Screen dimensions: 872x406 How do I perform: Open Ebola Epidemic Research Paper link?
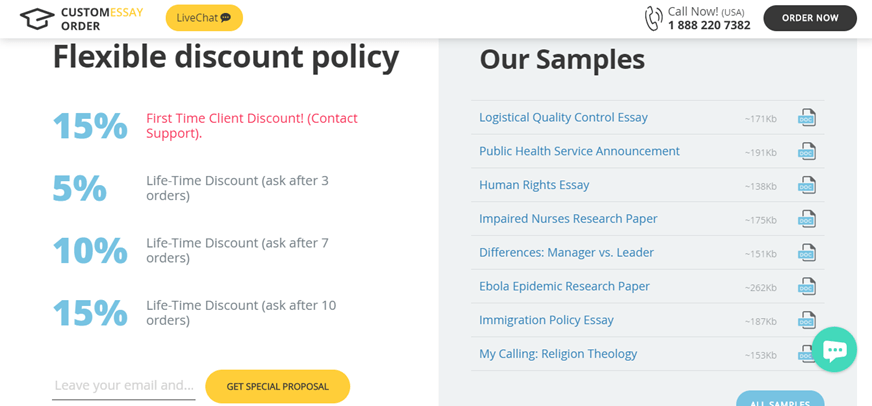click(564, 286)
